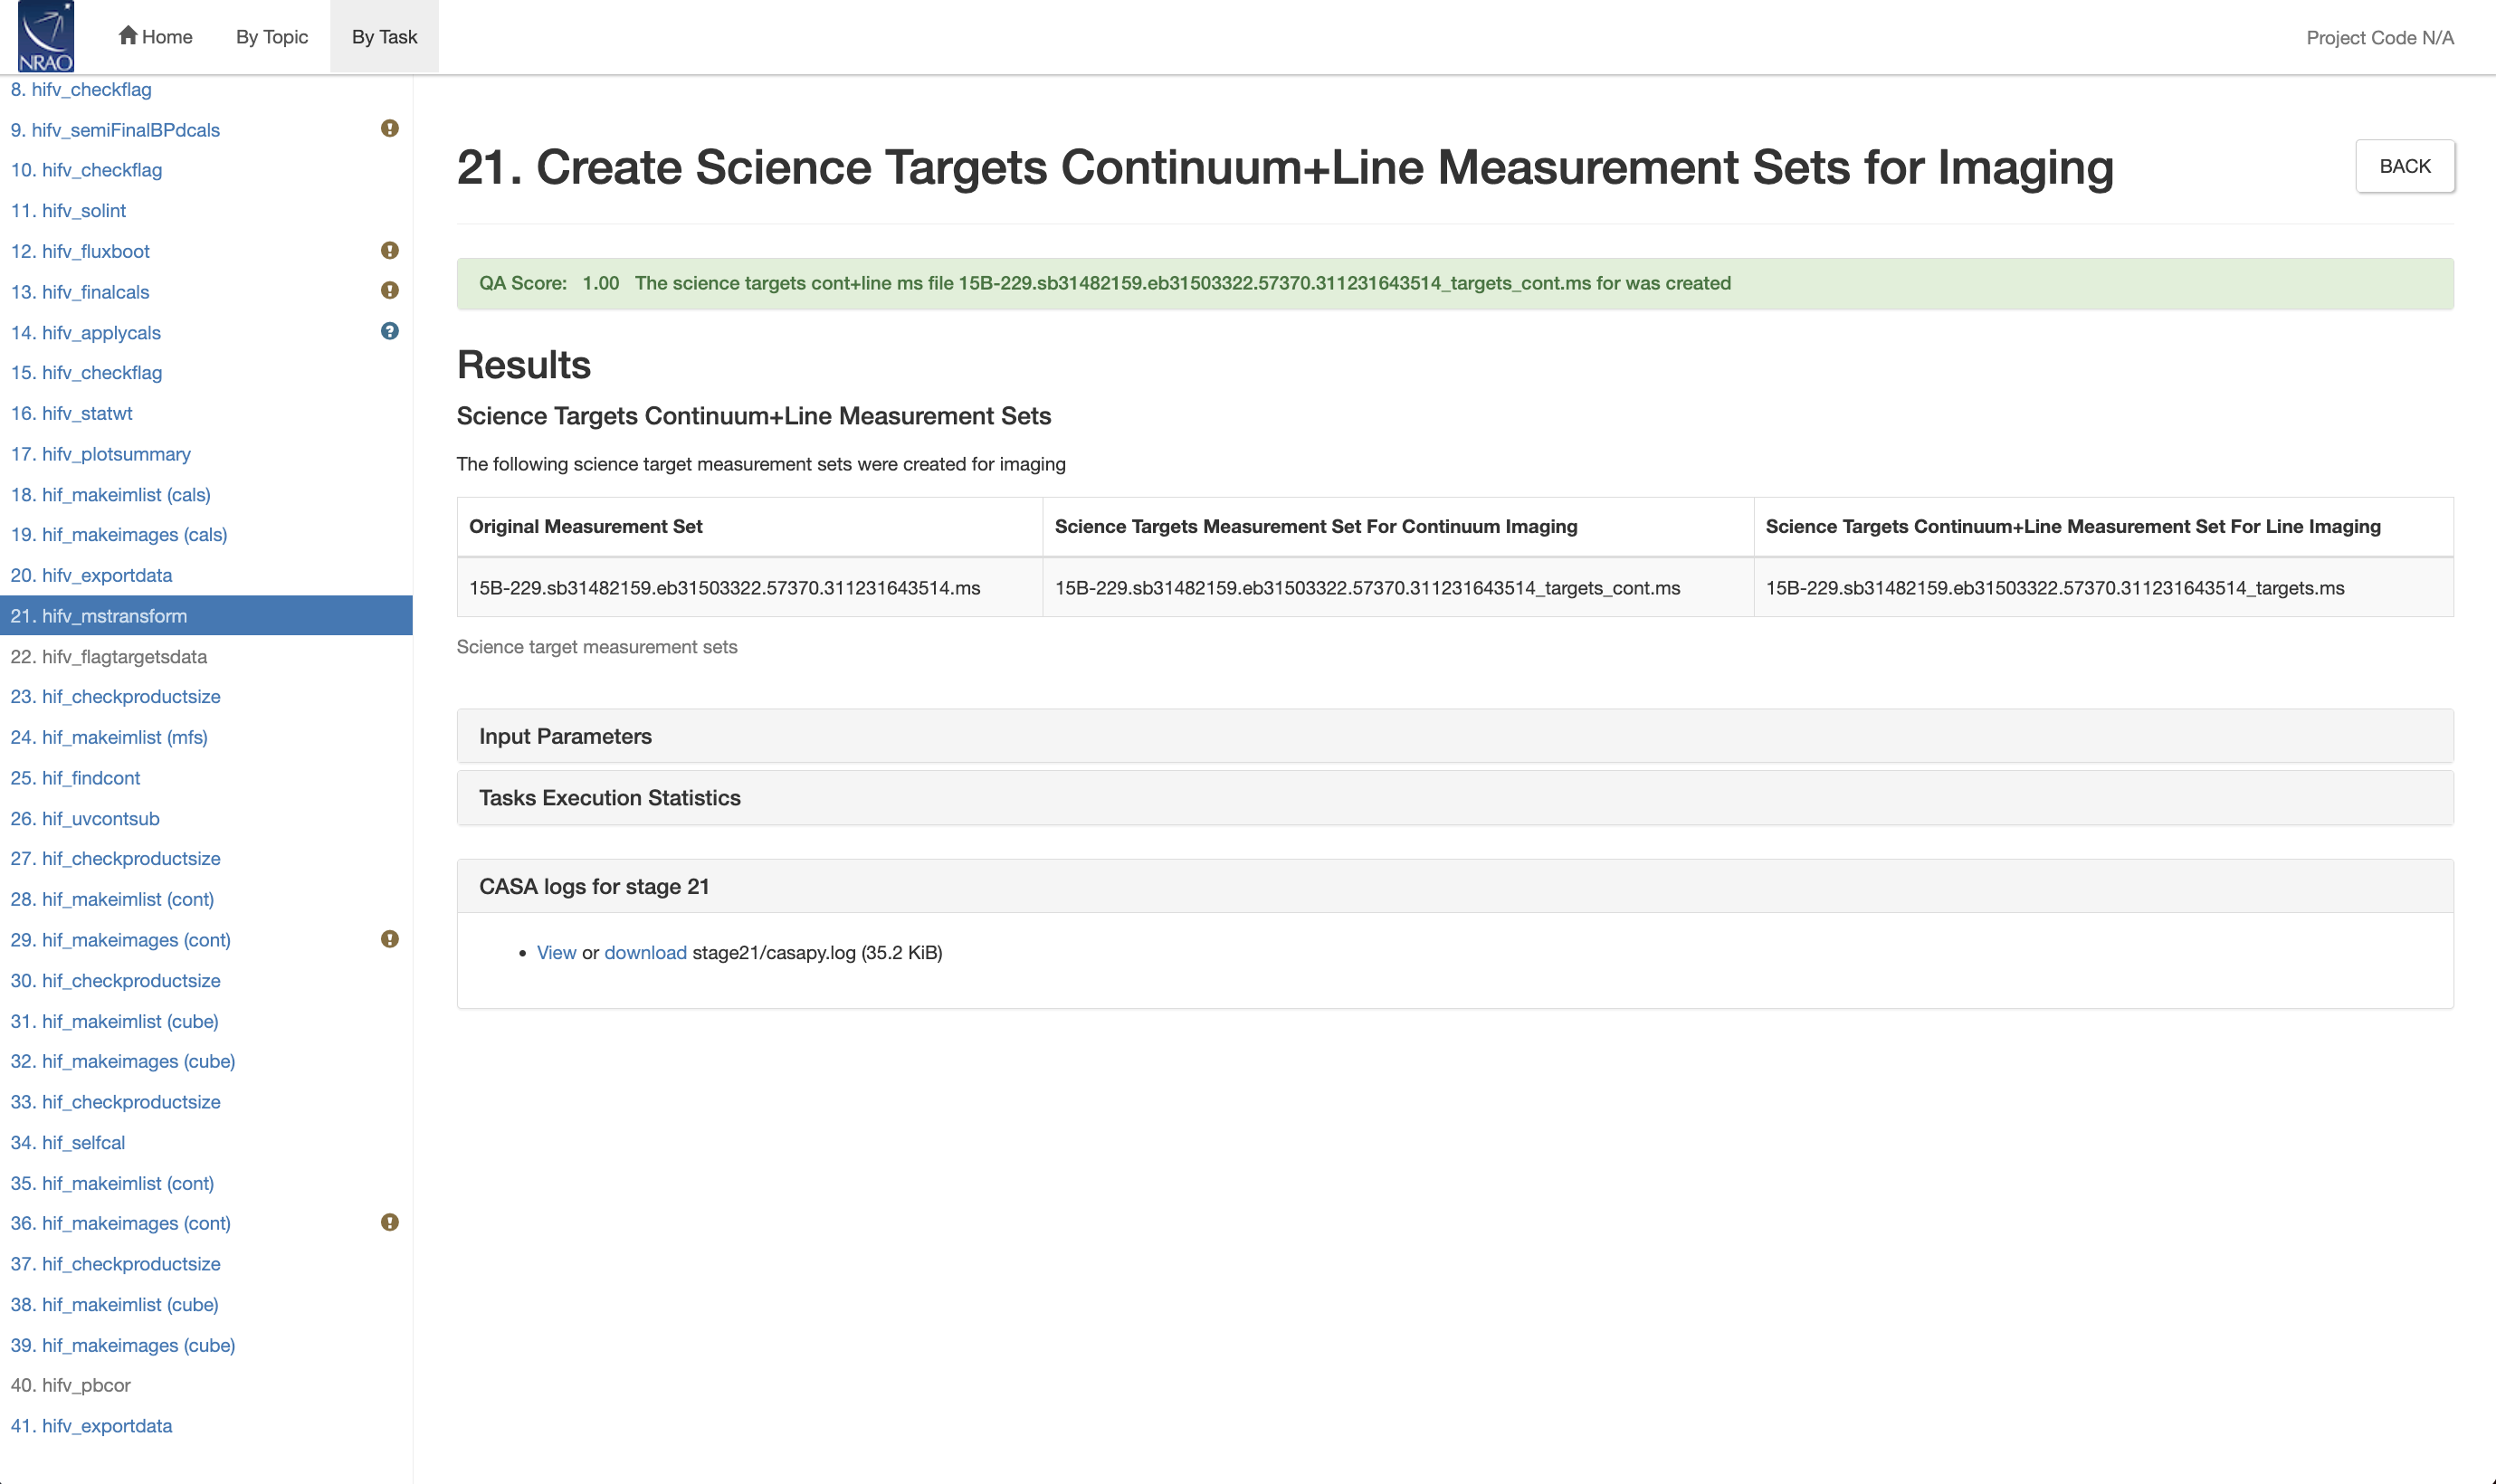Open stage 16. hifv_statwt

(71, 413)
